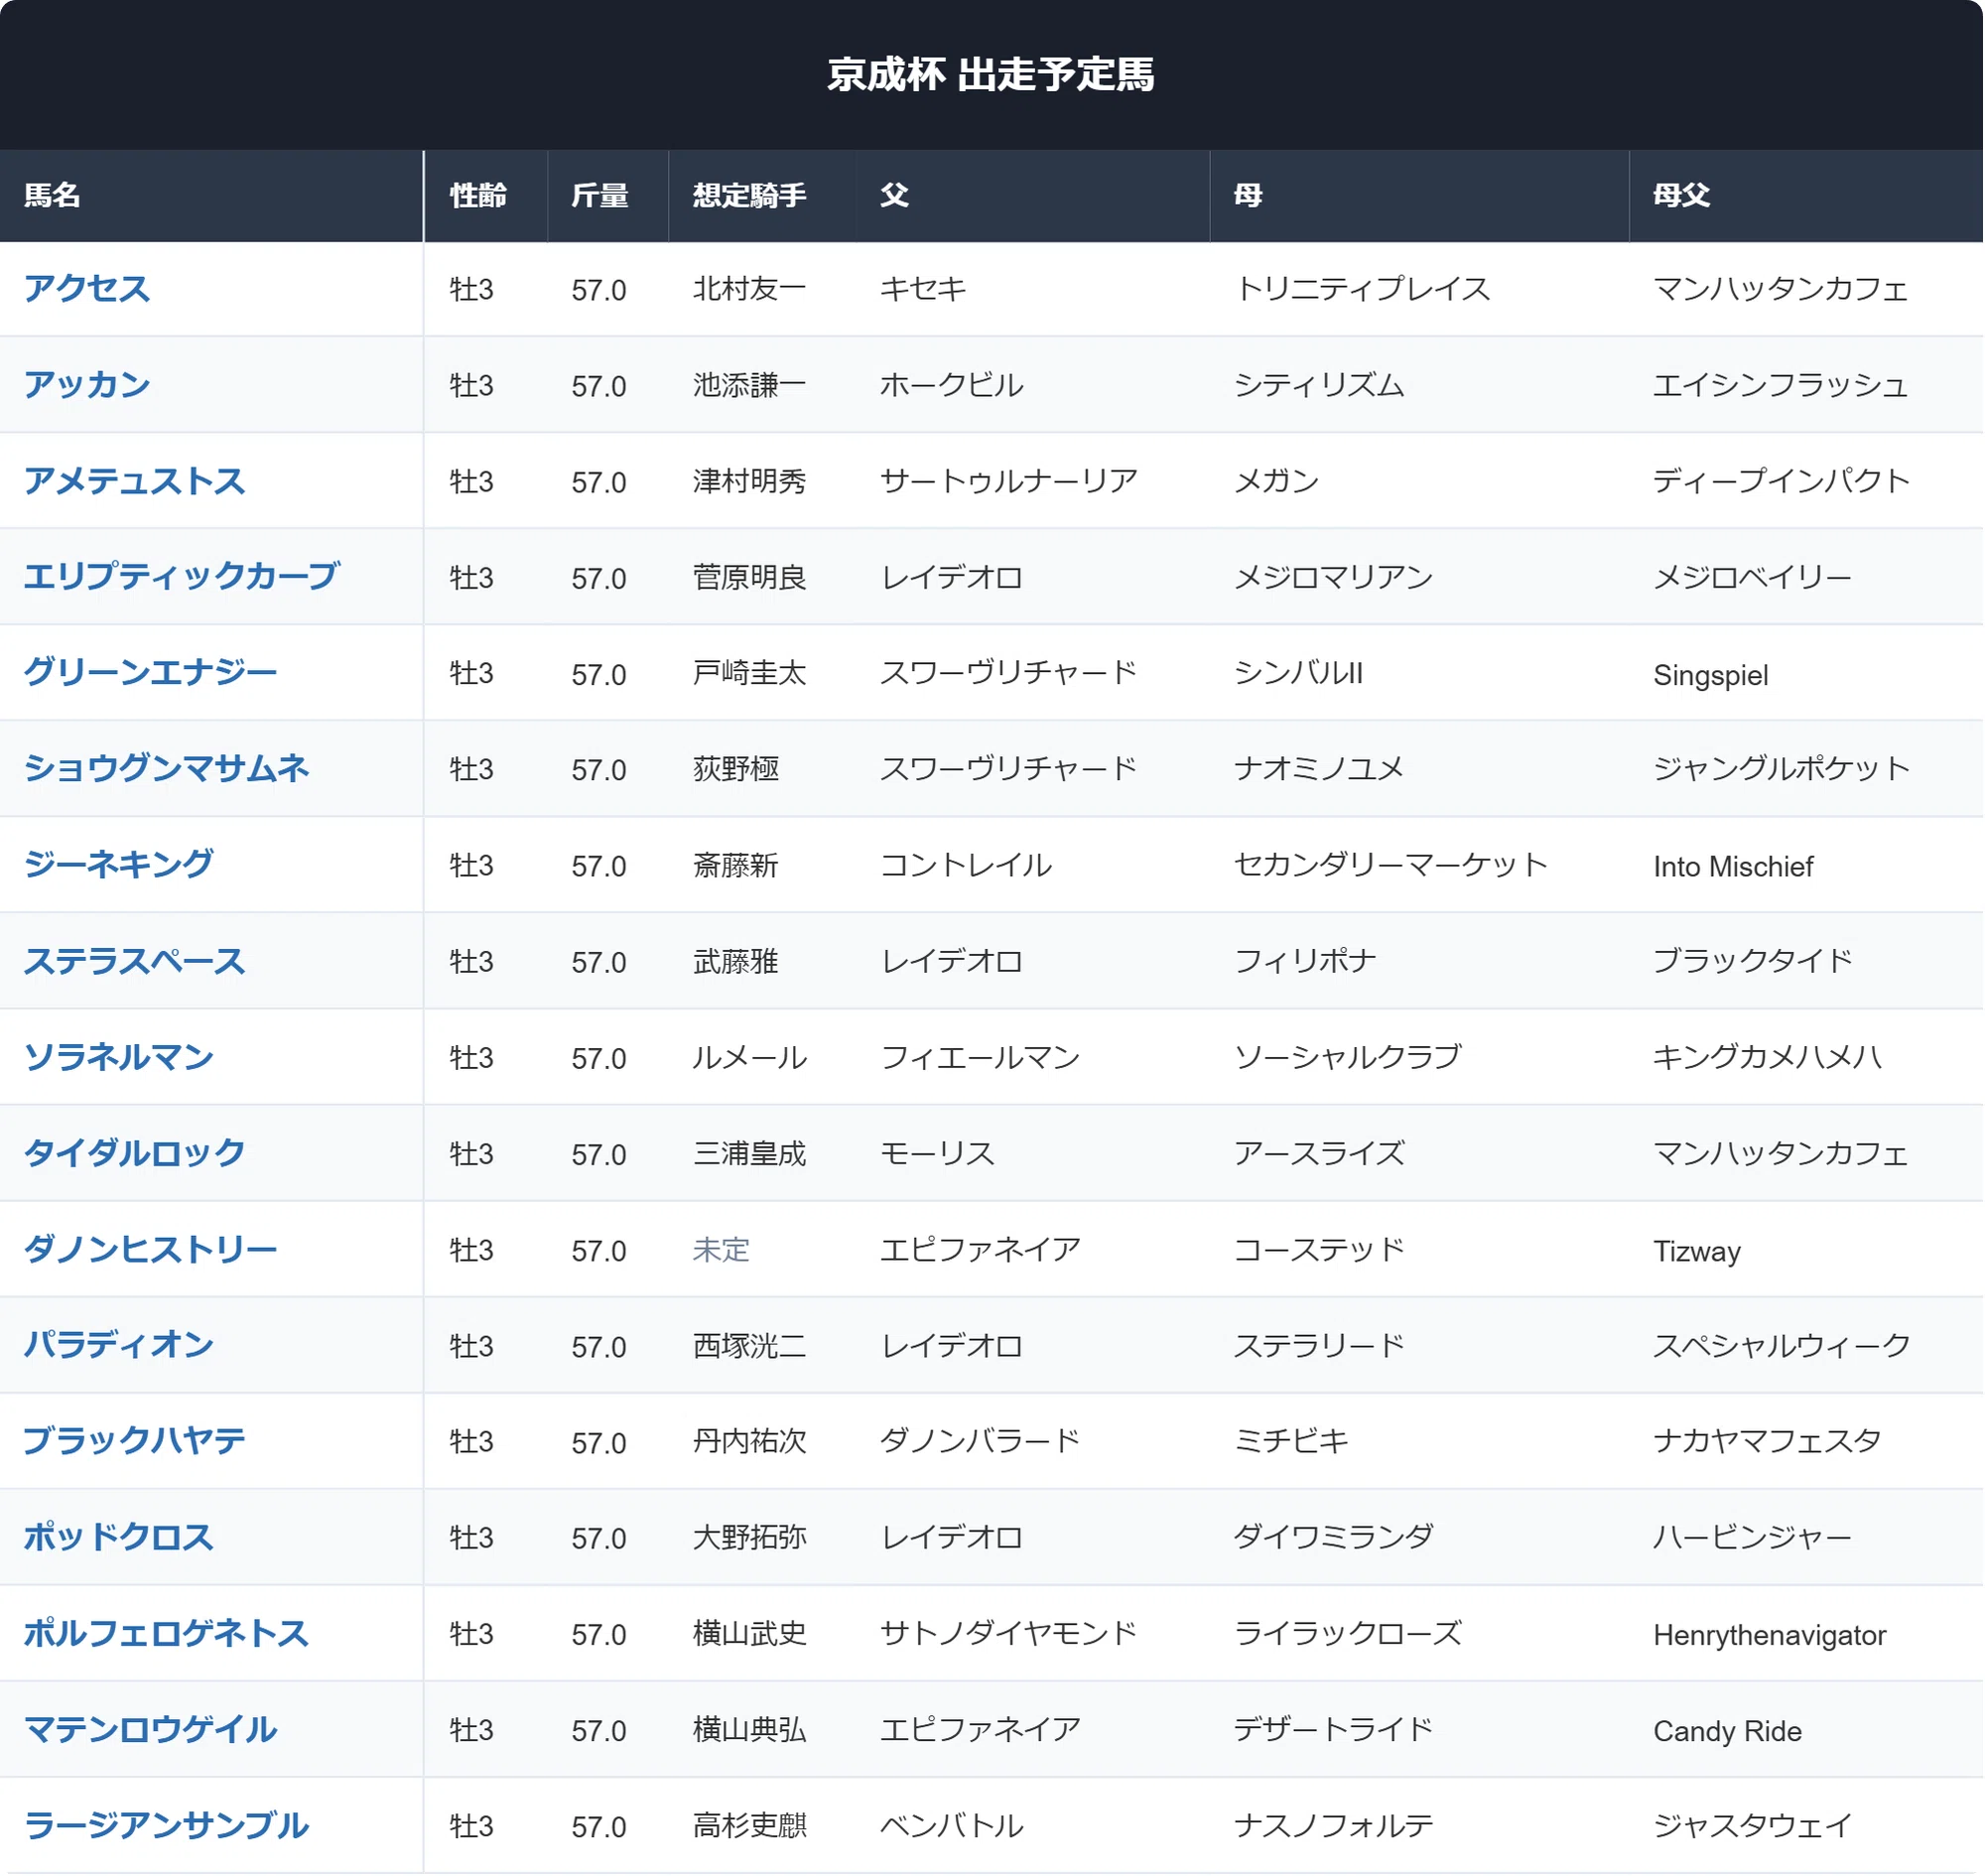Select the ポッドクロス link

click(119, 1538)
